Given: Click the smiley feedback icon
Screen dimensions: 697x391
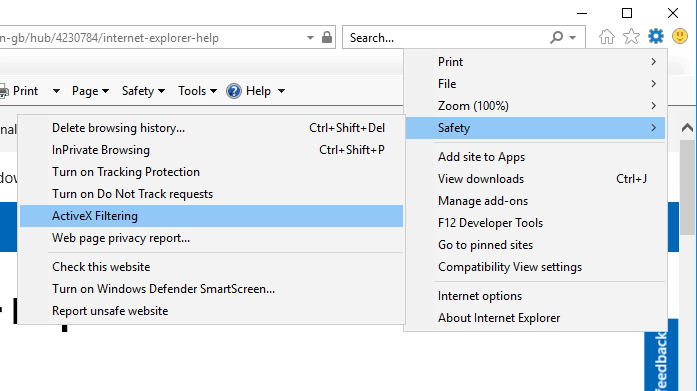Looking at the screenshot, I should [x=680, y=36].
